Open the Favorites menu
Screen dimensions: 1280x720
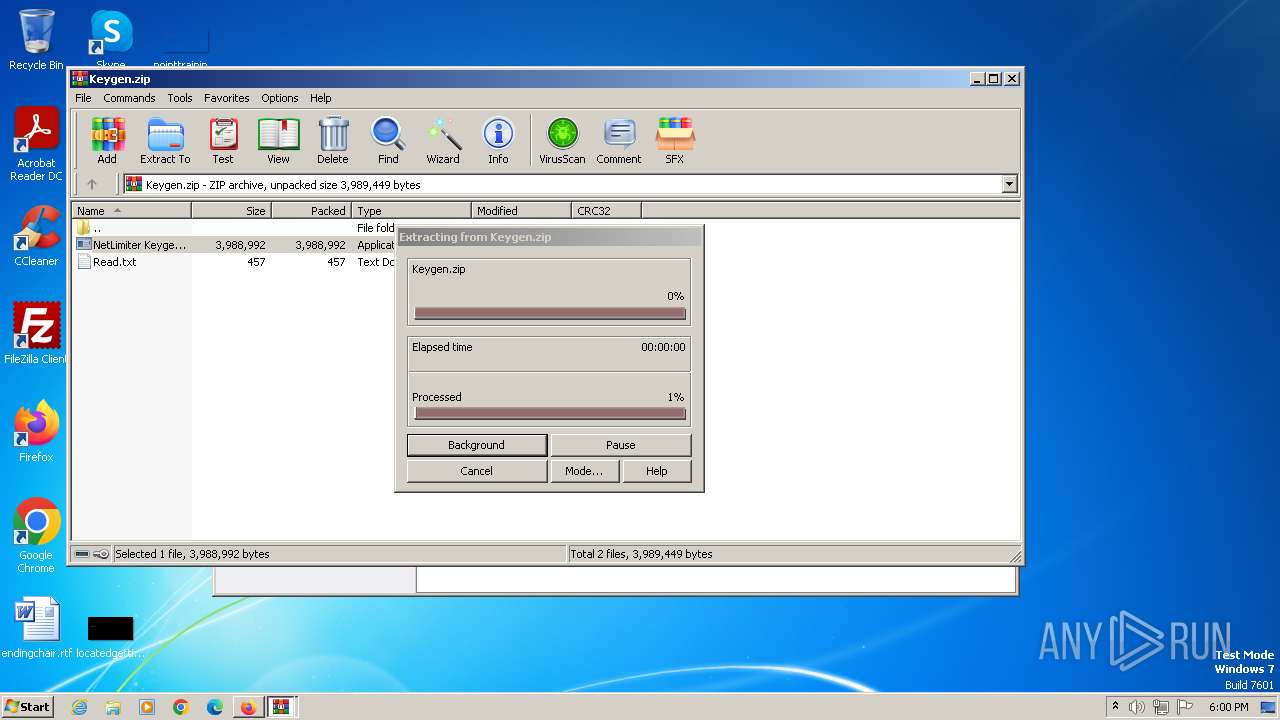click(x=227, y=98)
